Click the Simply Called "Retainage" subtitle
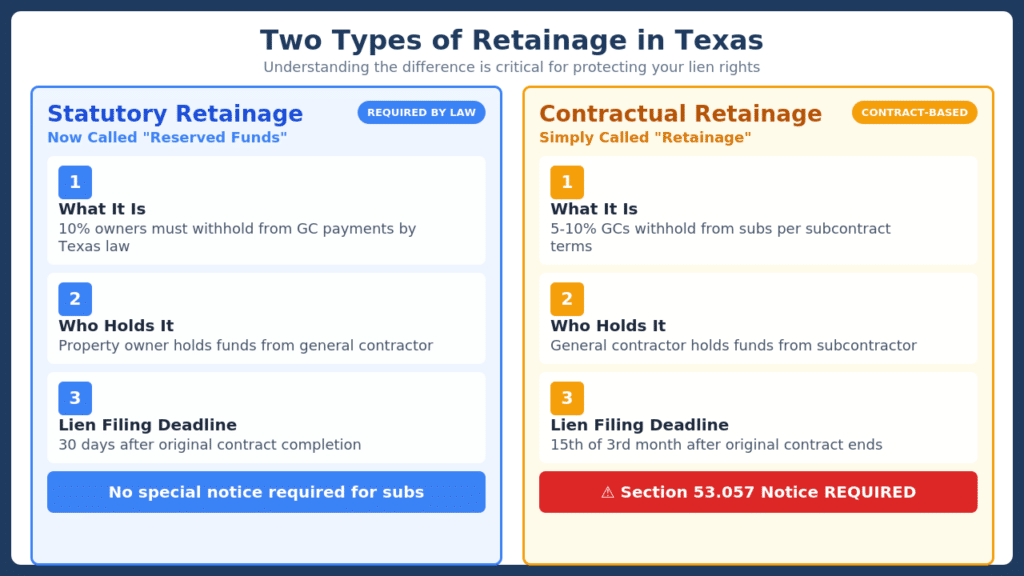 [x=645, y=137]
